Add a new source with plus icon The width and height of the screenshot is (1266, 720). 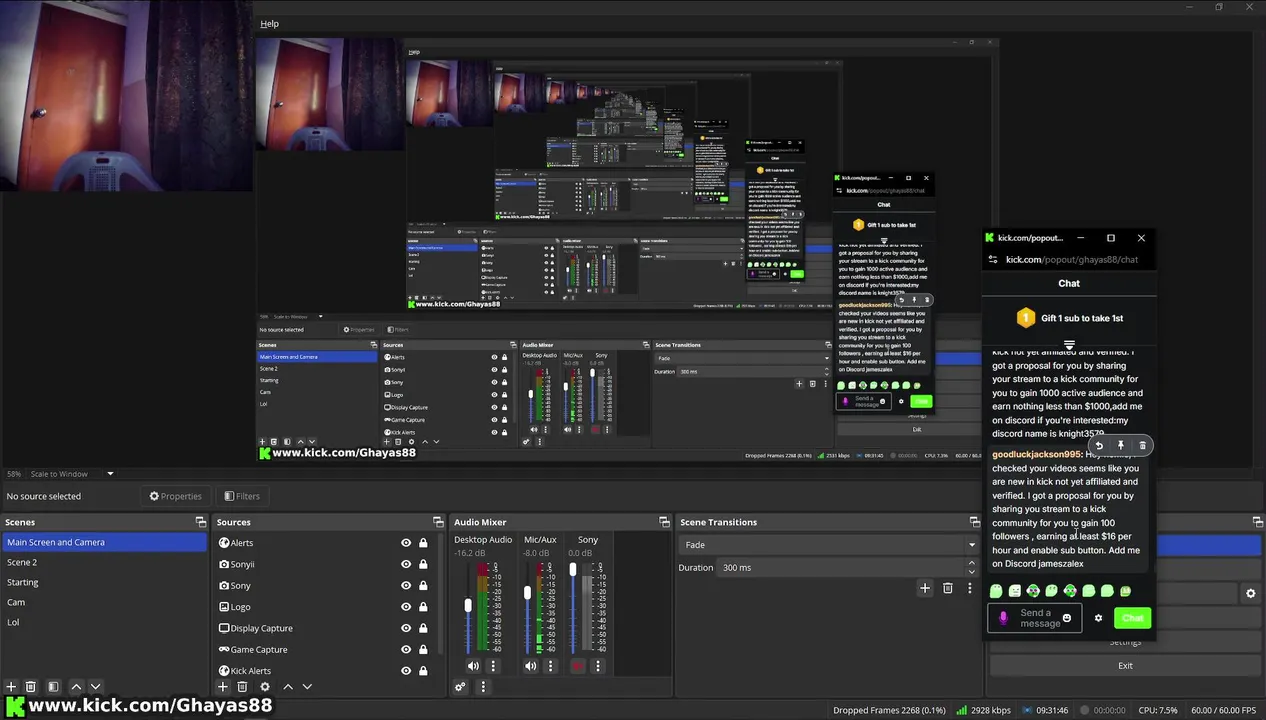tap(223, 687)
